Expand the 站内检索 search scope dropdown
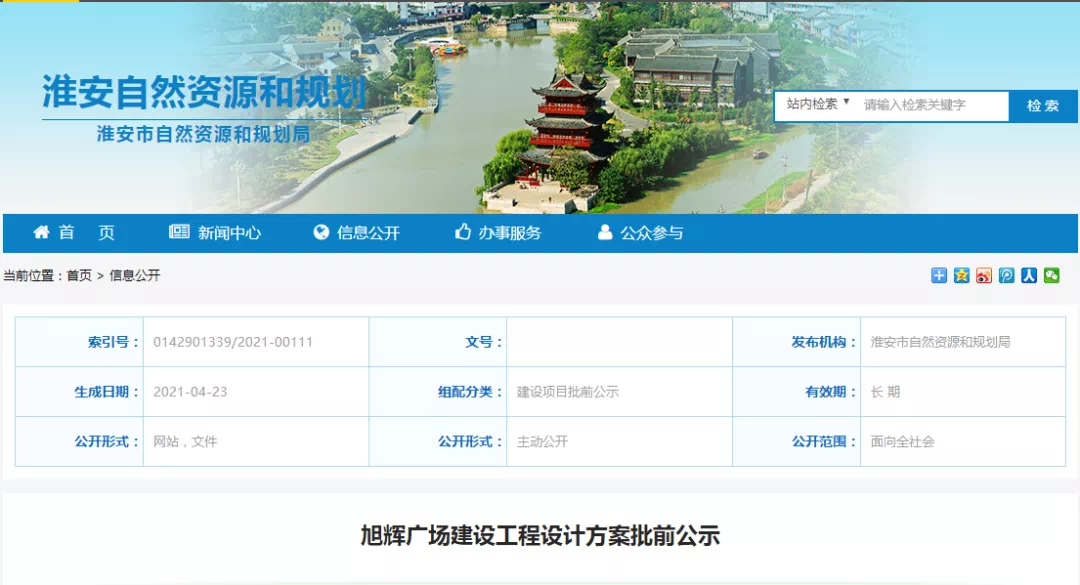This screenshot has width=1080, height=585. click(817, 104)
